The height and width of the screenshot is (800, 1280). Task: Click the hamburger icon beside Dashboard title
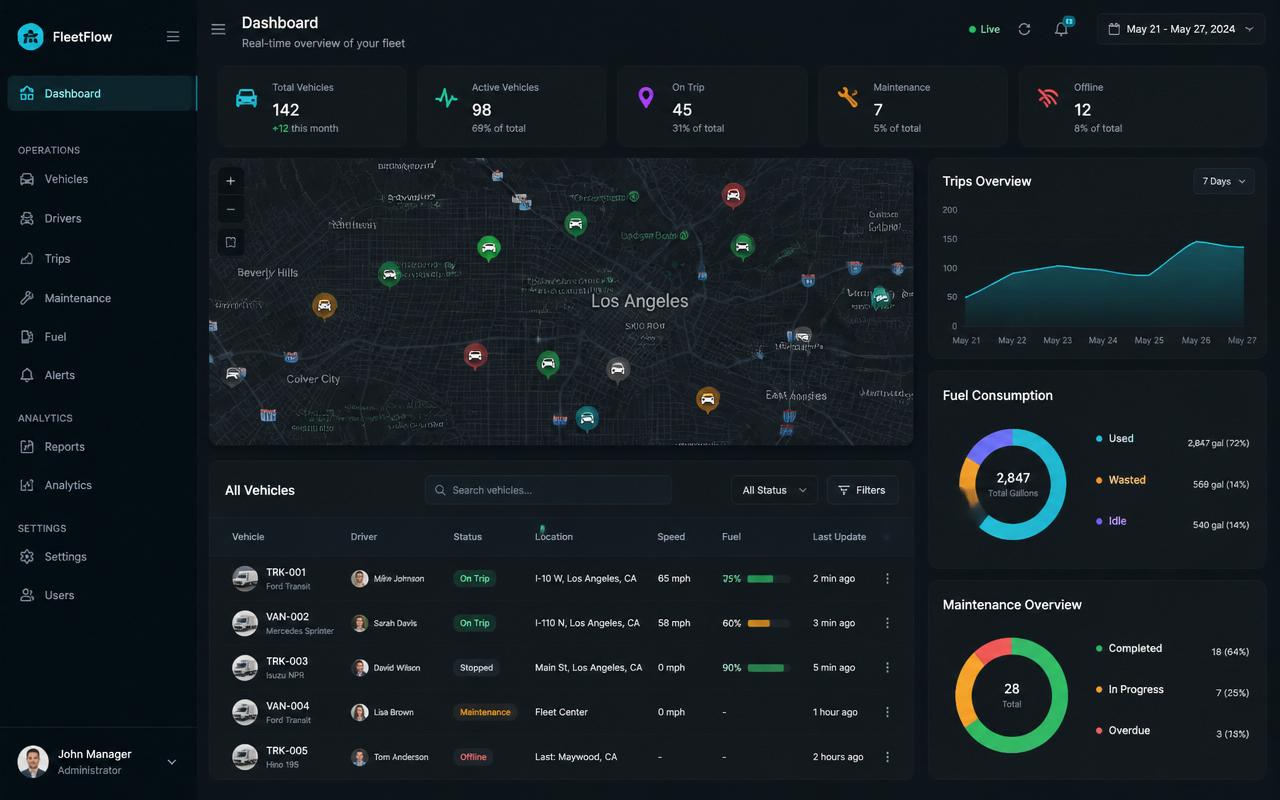click(x=218, y=29)
